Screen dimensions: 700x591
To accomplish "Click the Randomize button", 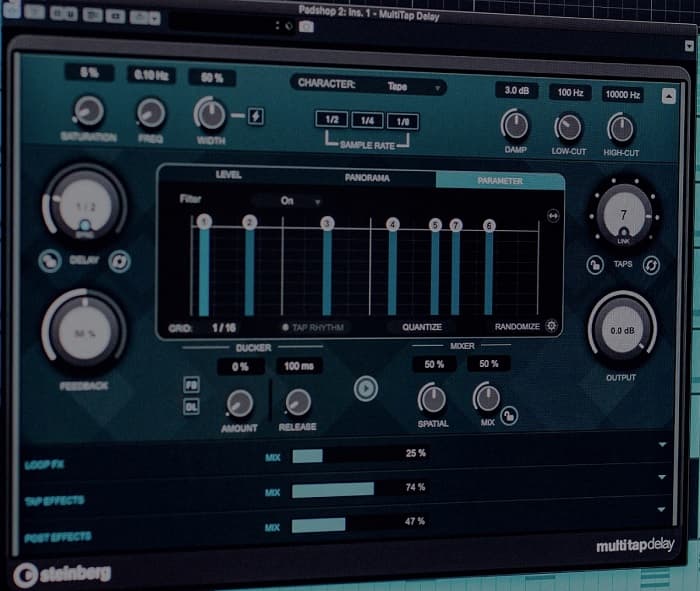I will click(517, 327).
